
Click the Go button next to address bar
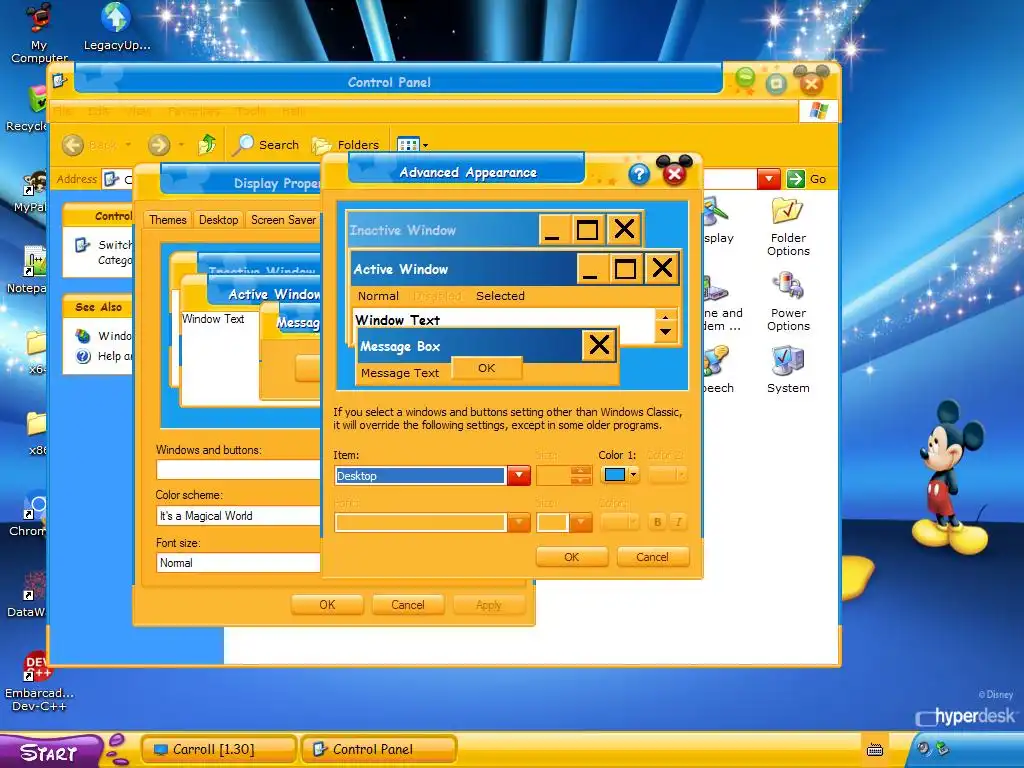click(x=807, y=178)
